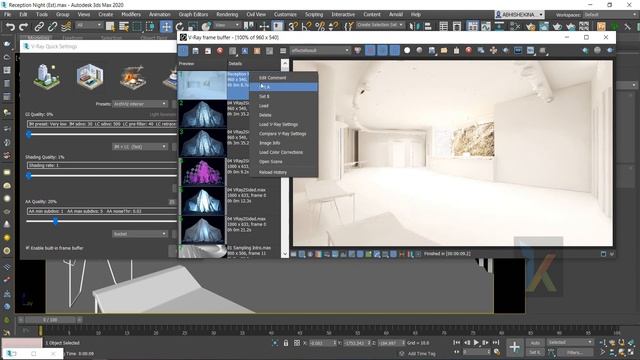The width and height of the screenshot is (640, 360).
Task: Choose the interior room preset icon in Quick Settings
Action: (x=90, y=76)
